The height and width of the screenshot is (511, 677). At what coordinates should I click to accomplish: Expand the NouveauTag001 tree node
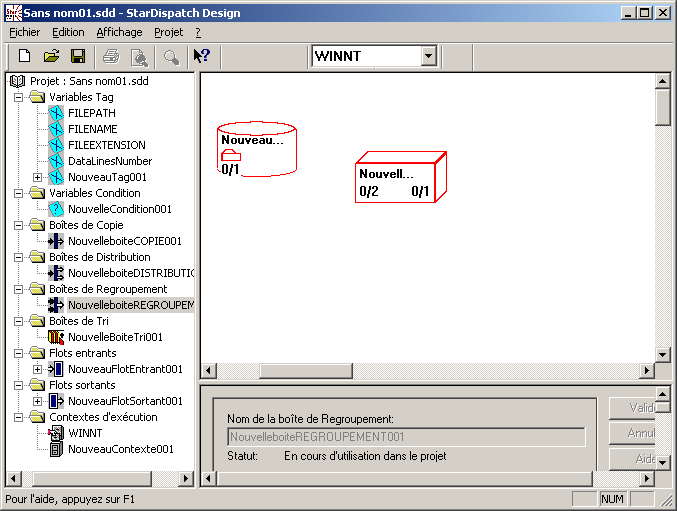point(37,177)
